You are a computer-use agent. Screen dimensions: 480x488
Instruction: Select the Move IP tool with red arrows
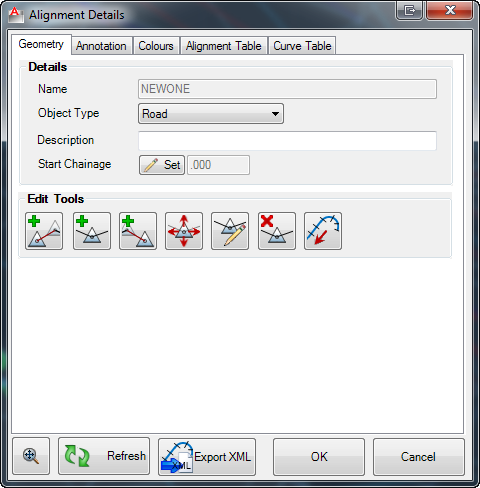pos(184,231)
